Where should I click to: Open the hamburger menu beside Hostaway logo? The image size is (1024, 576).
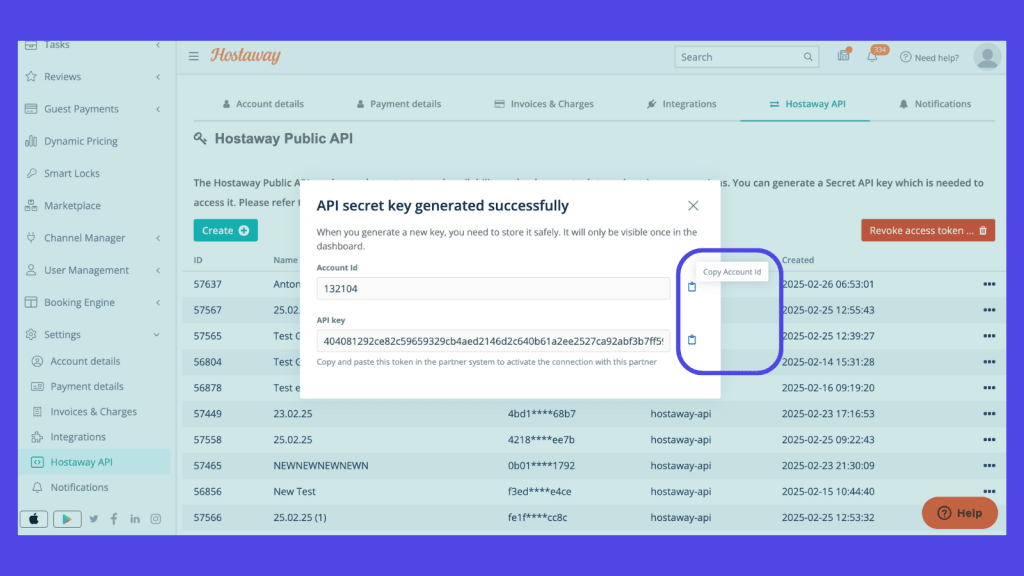coord(193,56)
